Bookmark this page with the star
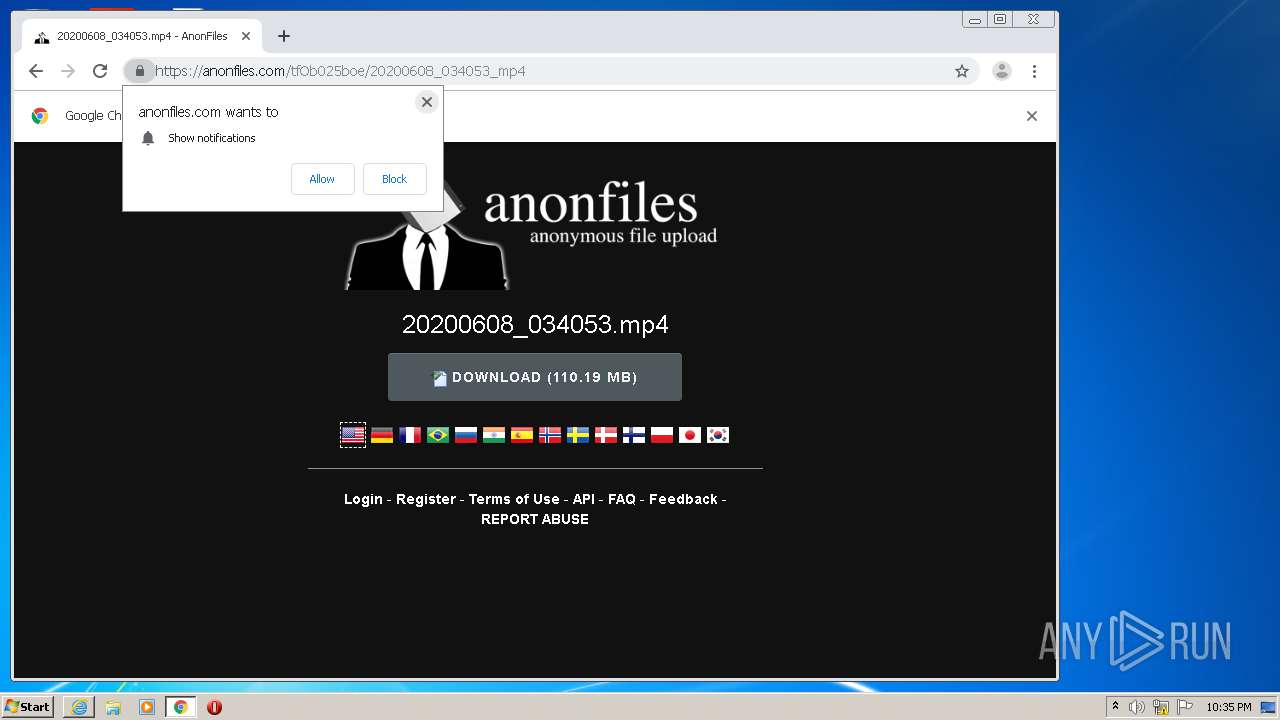1280x720 pixels. pos(962,71)
